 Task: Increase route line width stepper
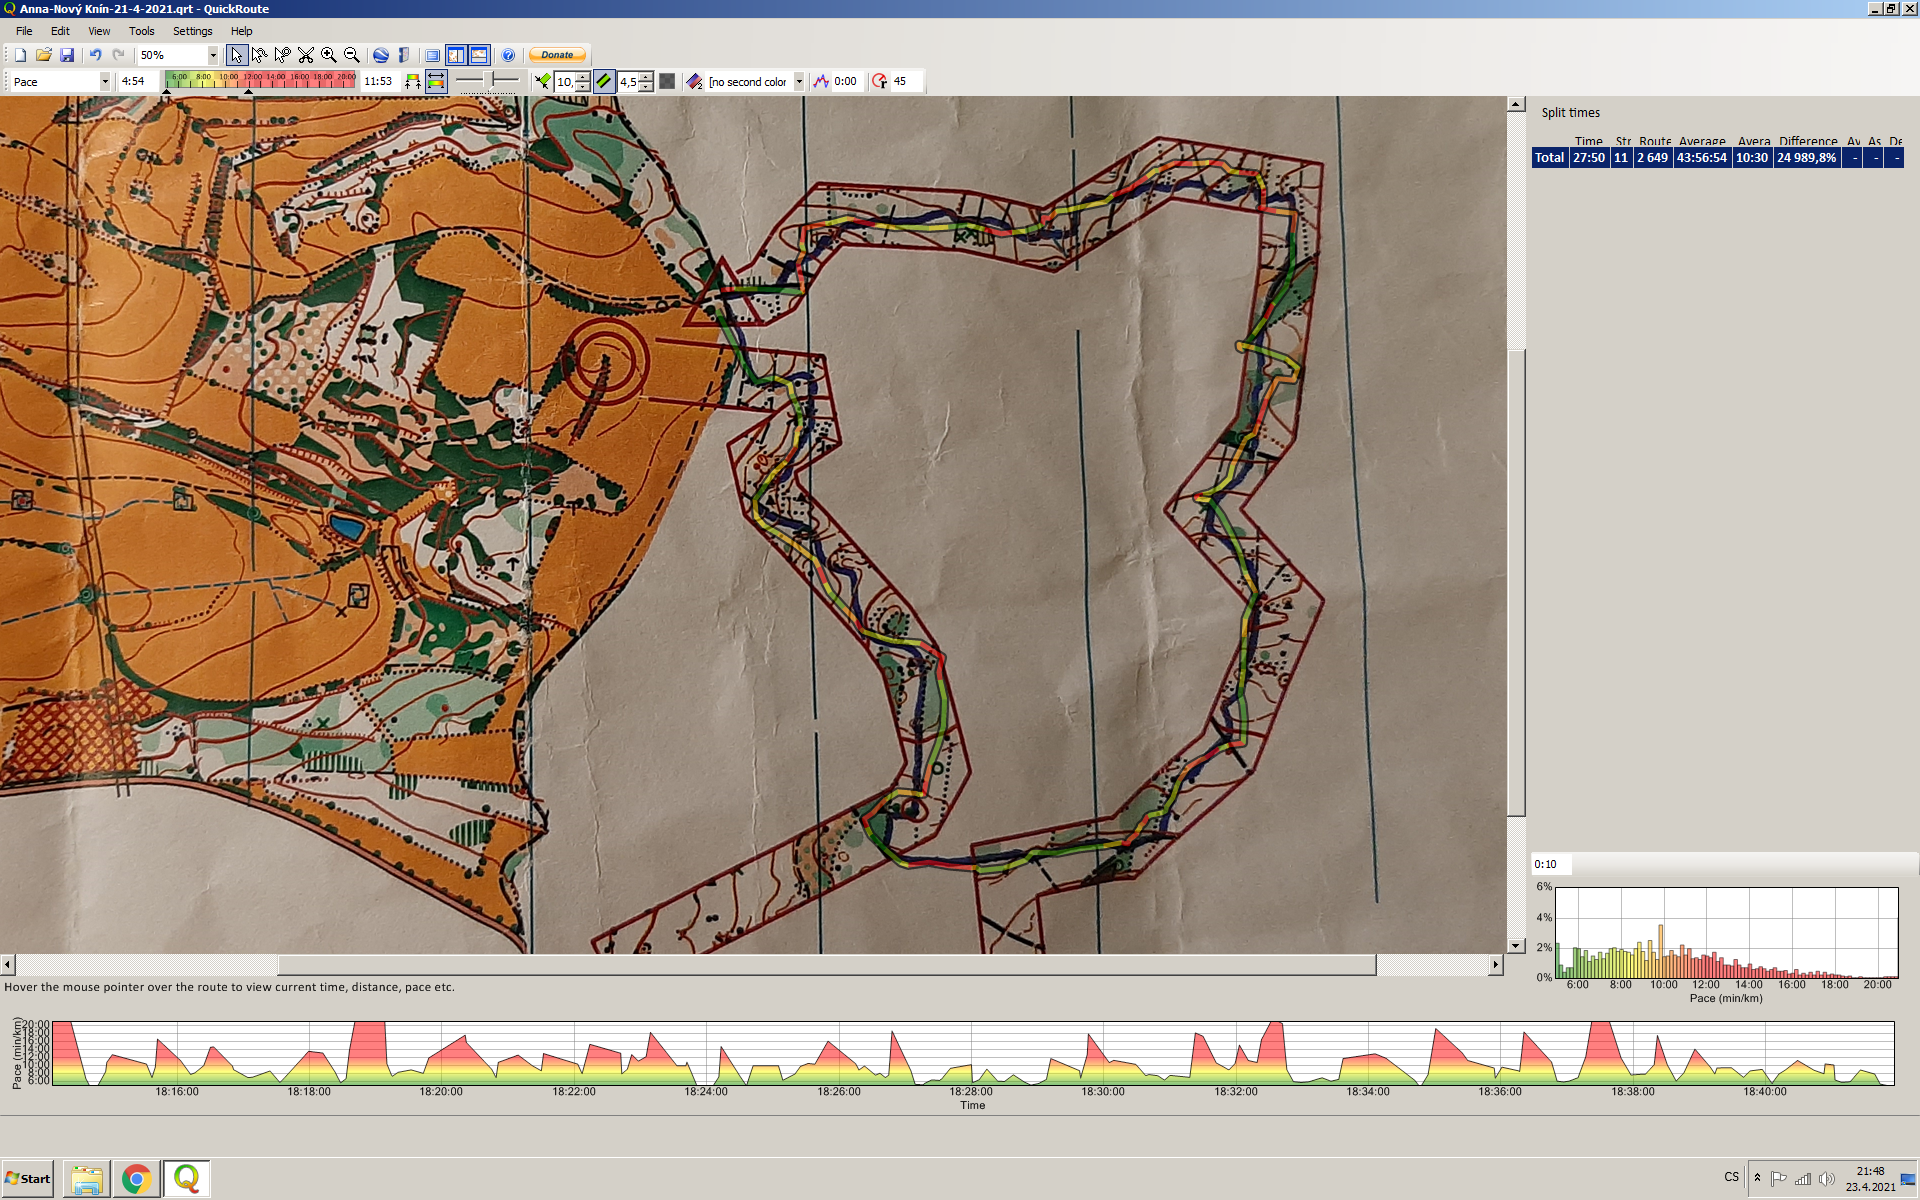(x=583, y=77)
